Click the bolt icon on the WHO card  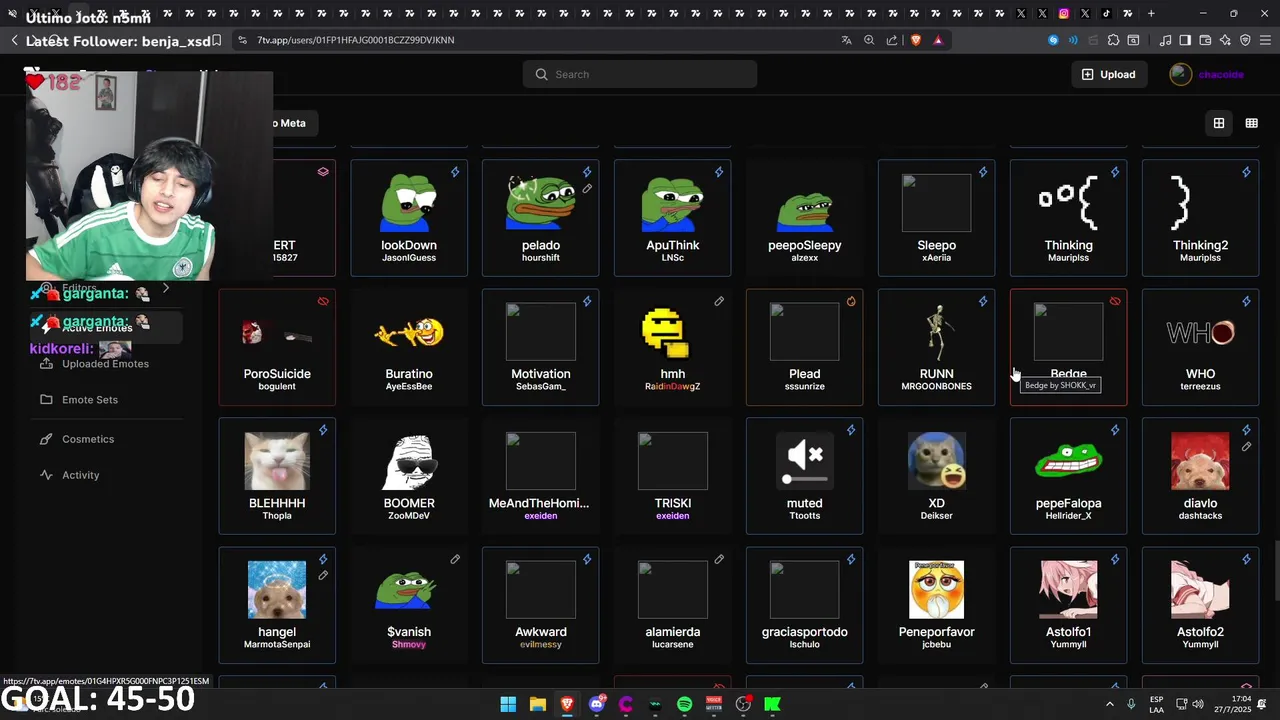[x=1246, y=301]
